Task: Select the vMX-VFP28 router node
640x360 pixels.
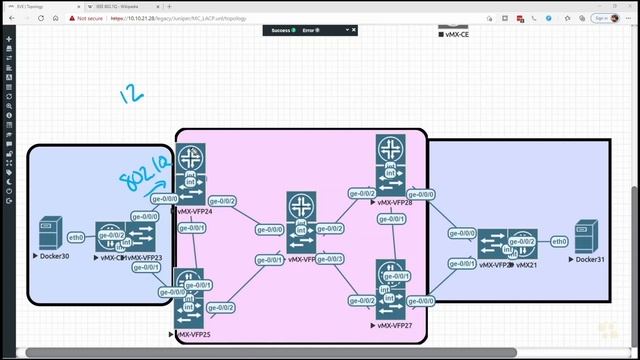Action: (391, 165)
